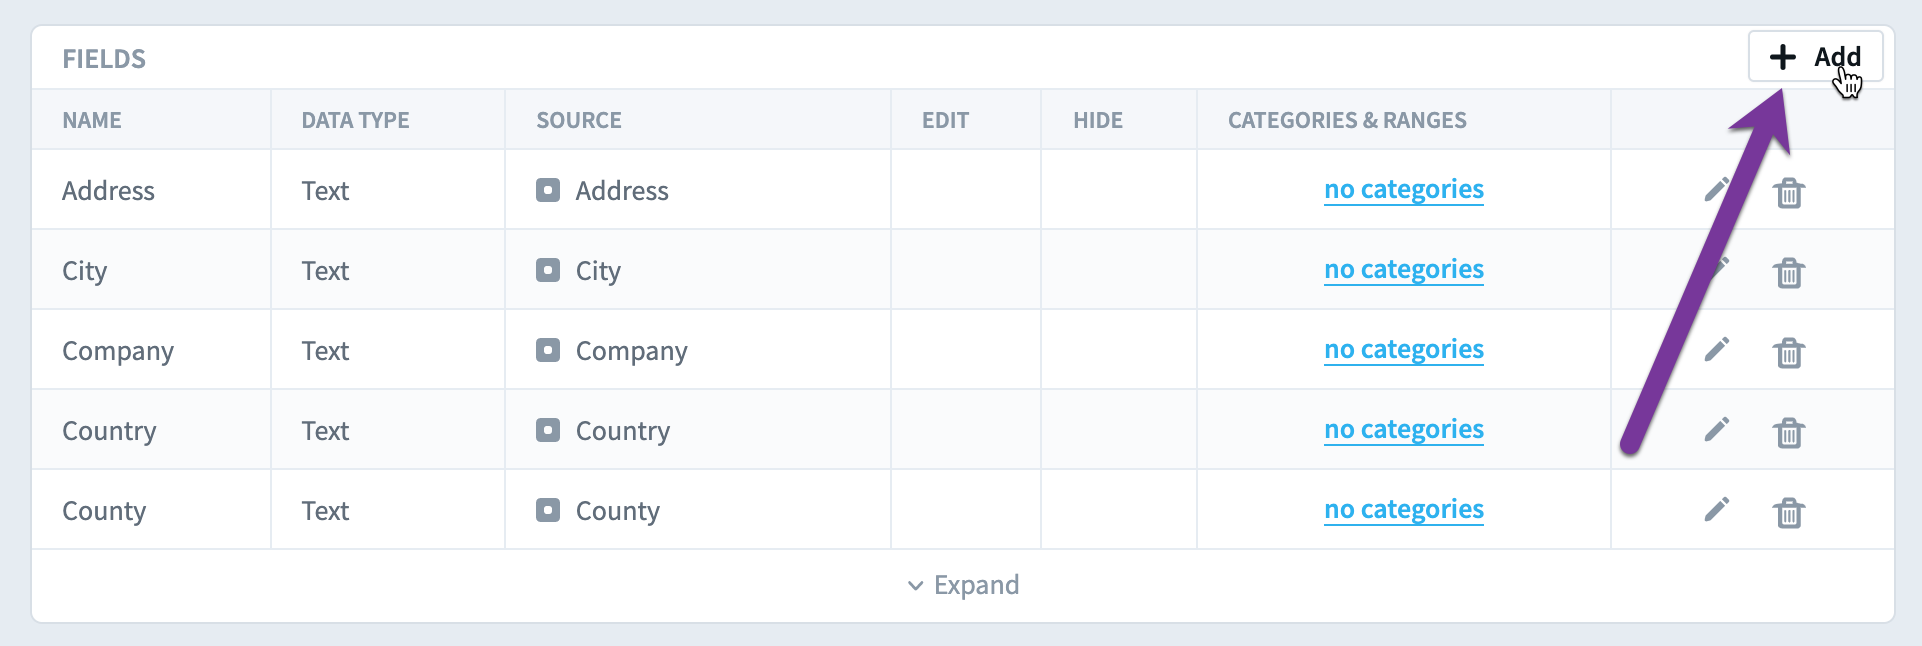Open no categories link for County

coord(1404,509)
